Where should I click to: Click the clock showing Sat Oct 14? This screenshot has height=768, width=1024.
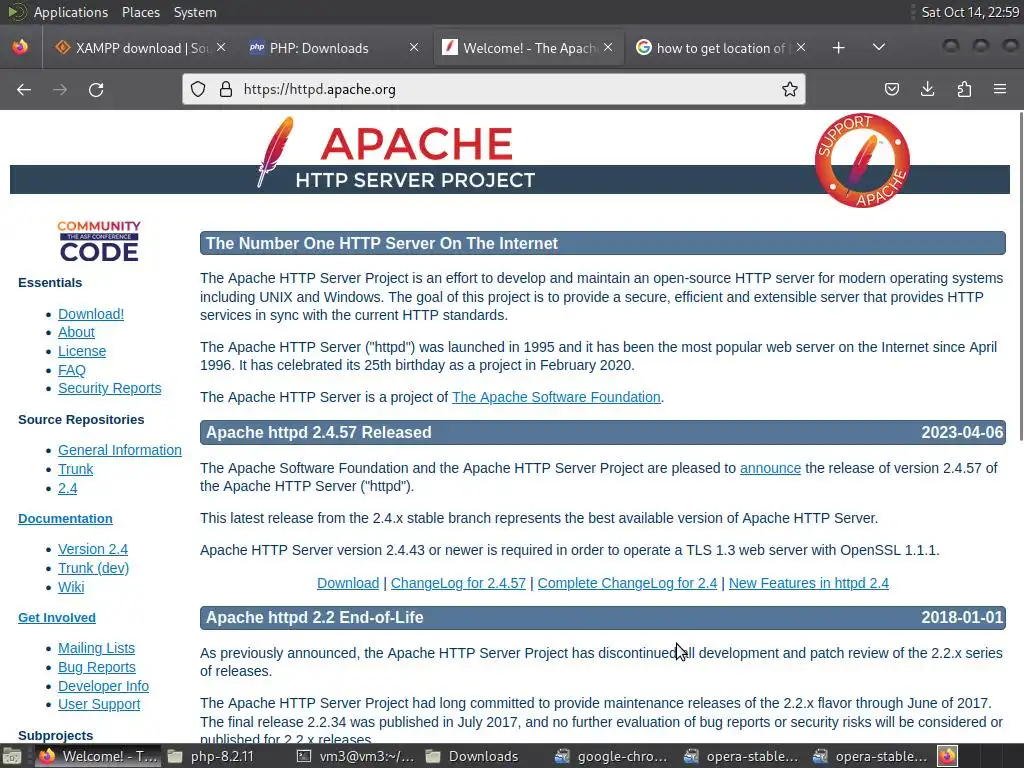pyautogui.click(x=970, y=12)
